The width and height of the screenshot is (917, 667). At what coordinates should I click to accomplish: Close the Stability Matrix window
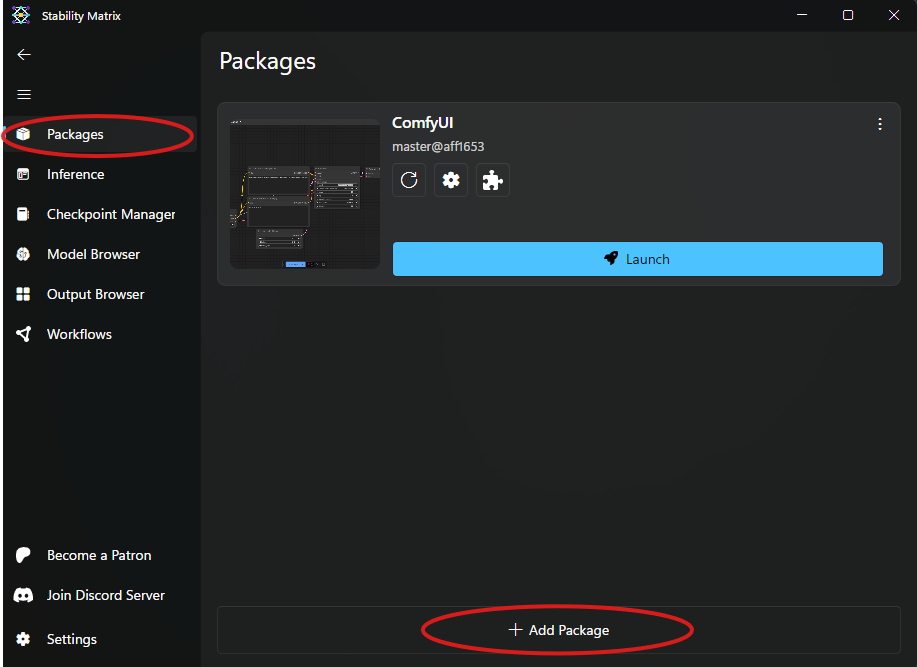click(894, 15)
